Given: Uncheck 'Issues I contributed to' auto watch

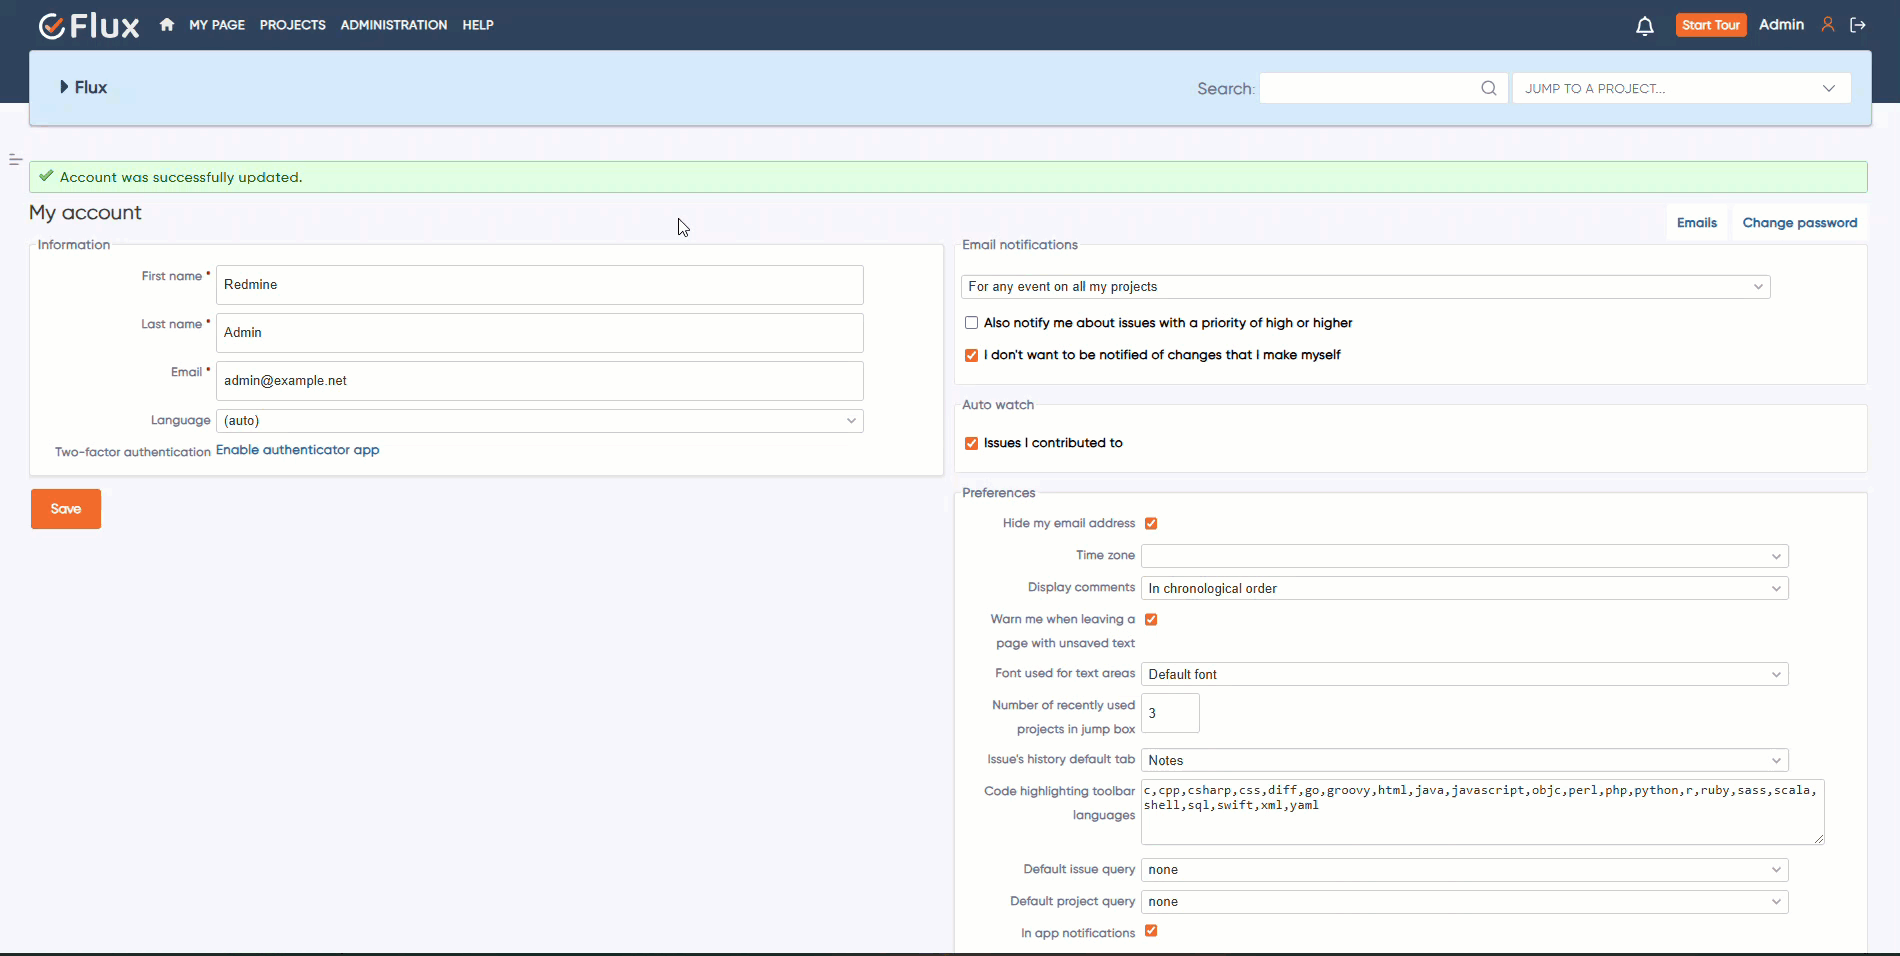Looking at the screenshot, I should [x=971, y=443].
